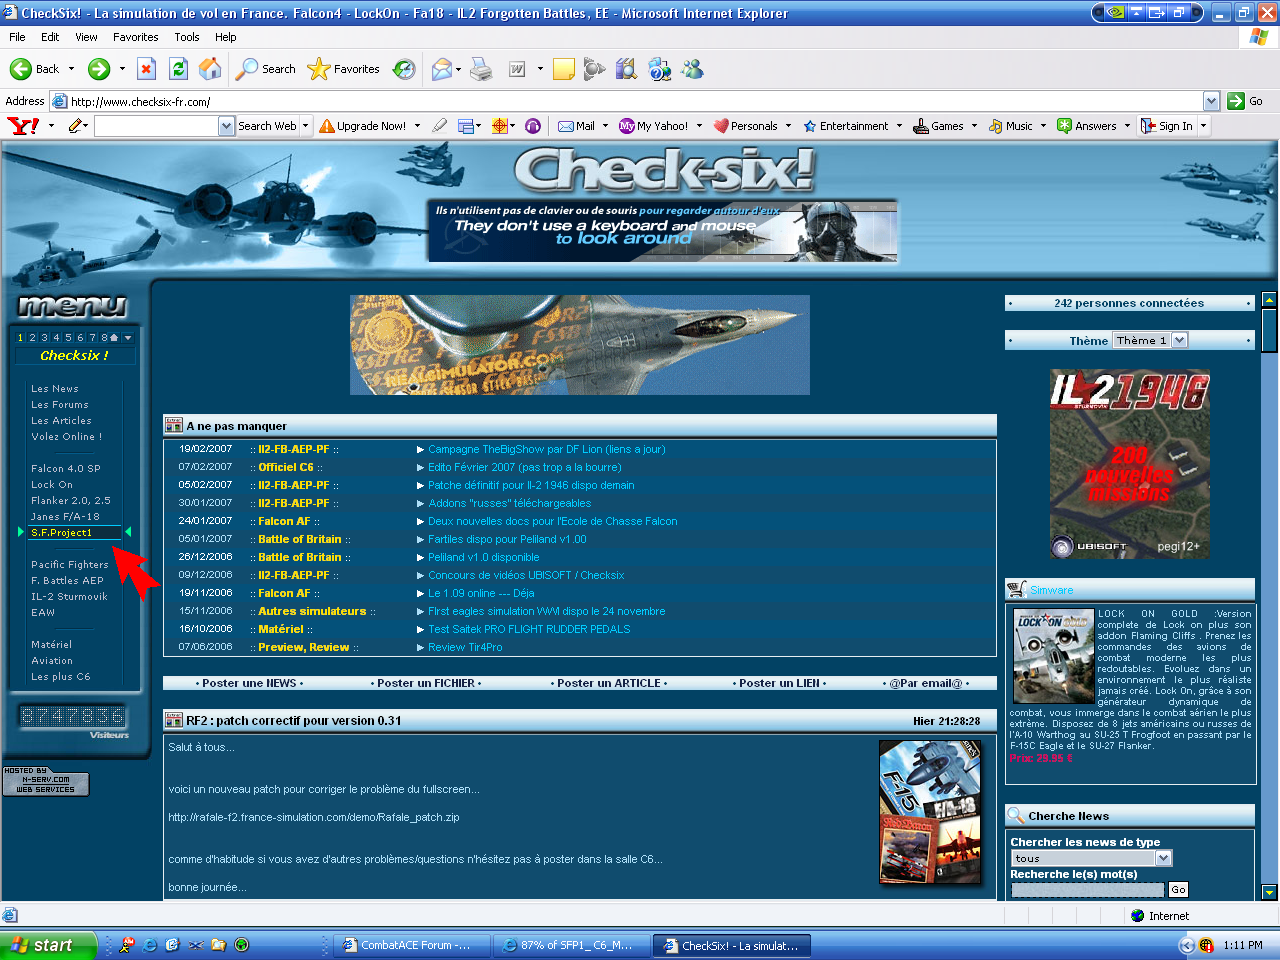The image size is (1280, 960).
Task: Click the Recherche mots search field
Action: coord(1088,890)
